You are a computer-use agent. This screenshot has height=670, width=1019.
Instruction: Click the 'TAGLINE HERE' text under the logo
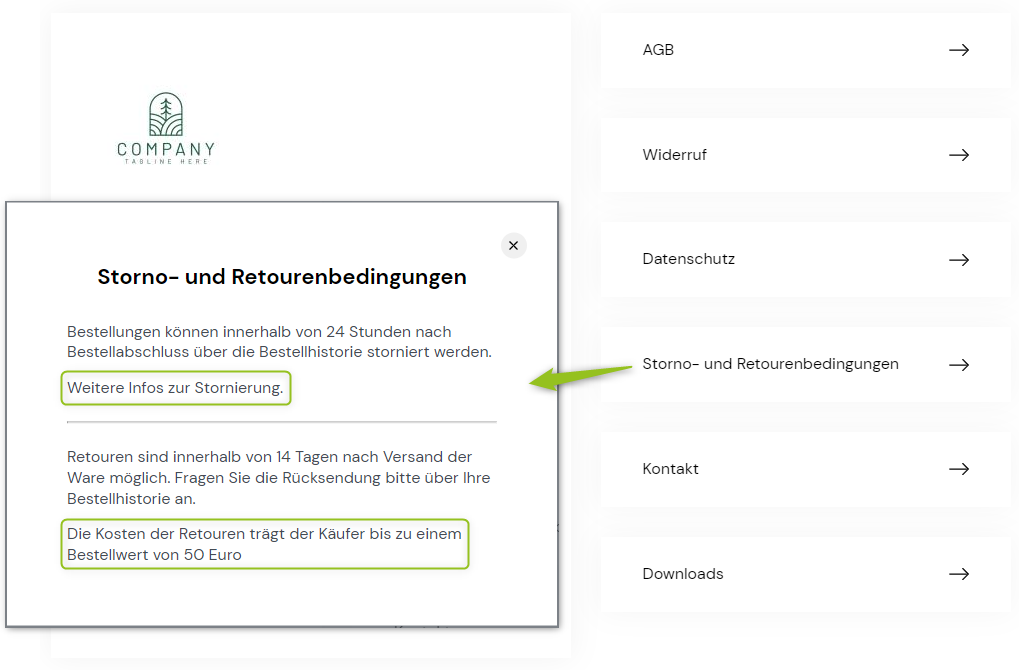[x=166, y=161]
